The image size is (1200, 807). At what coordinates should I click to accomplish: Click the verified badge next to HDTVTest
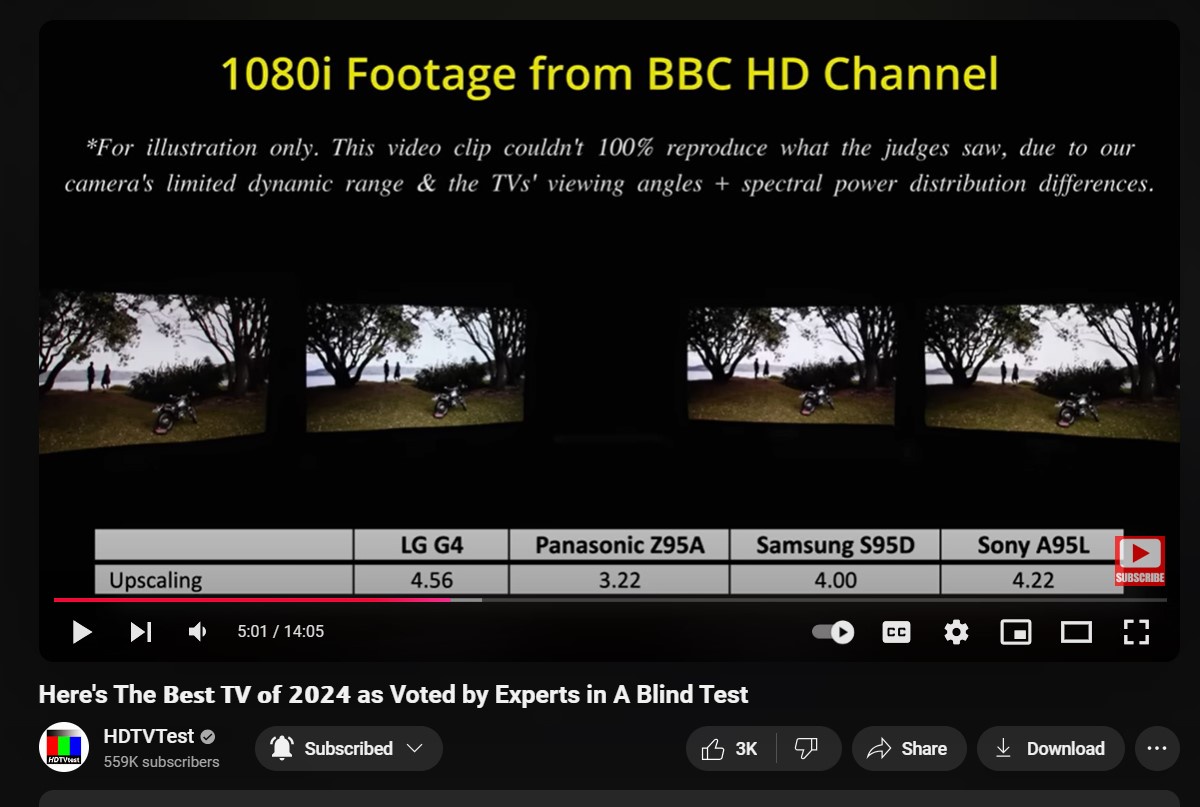[x=208, y=737]
